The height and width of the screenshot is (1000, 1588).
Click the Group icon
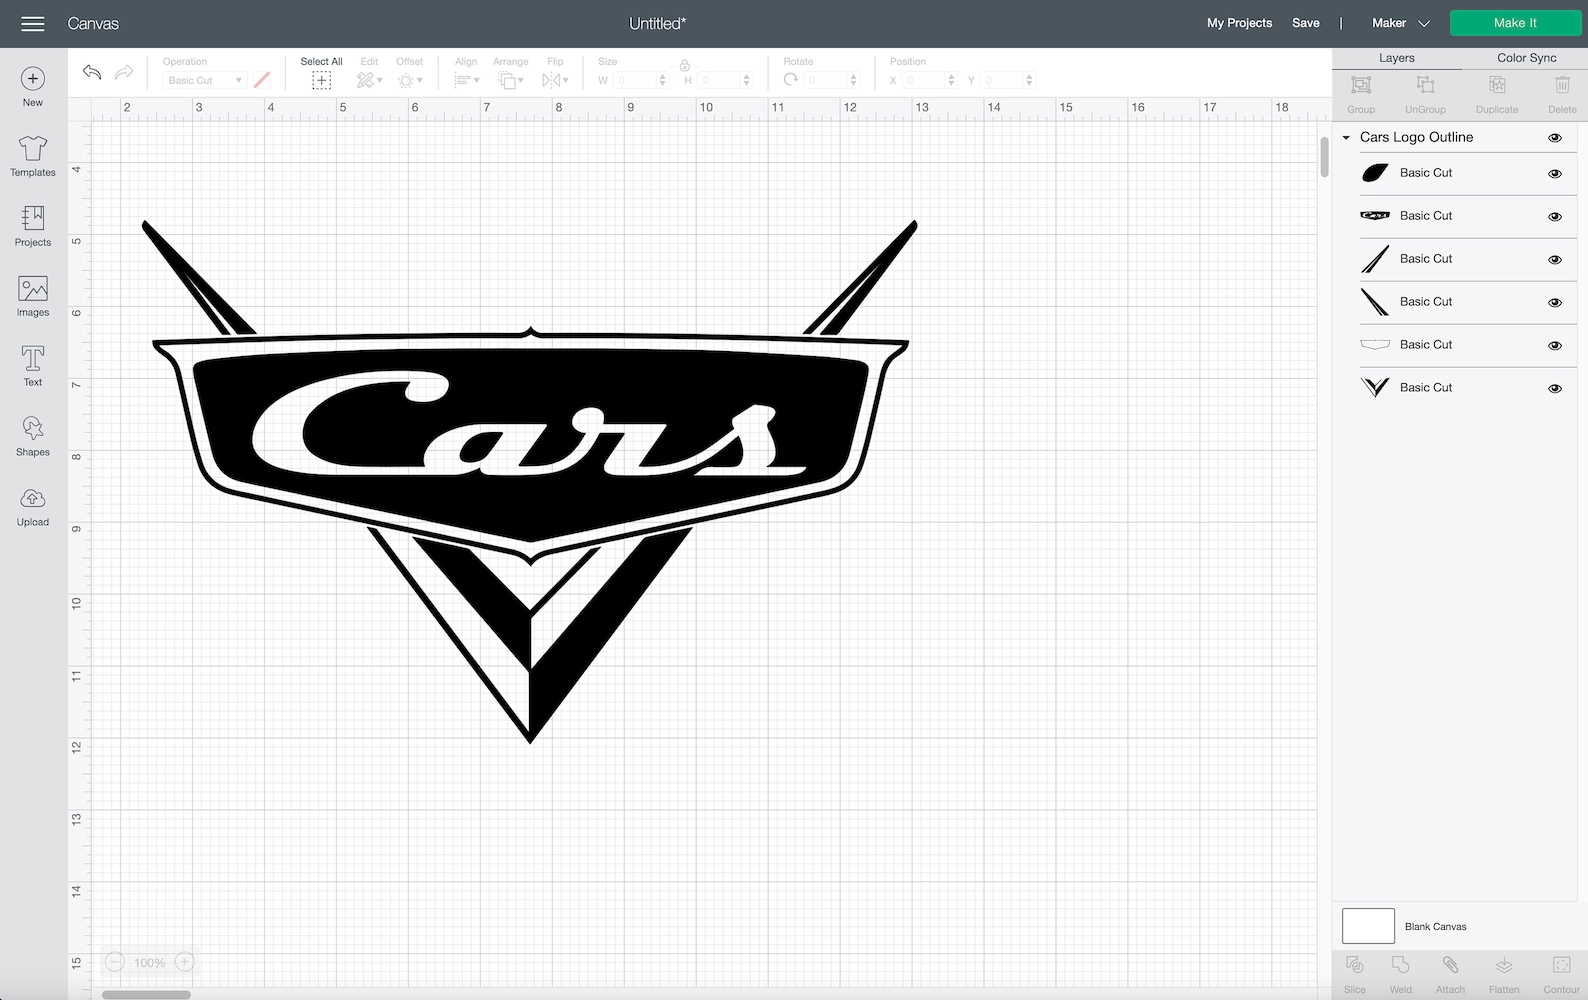1361,86
